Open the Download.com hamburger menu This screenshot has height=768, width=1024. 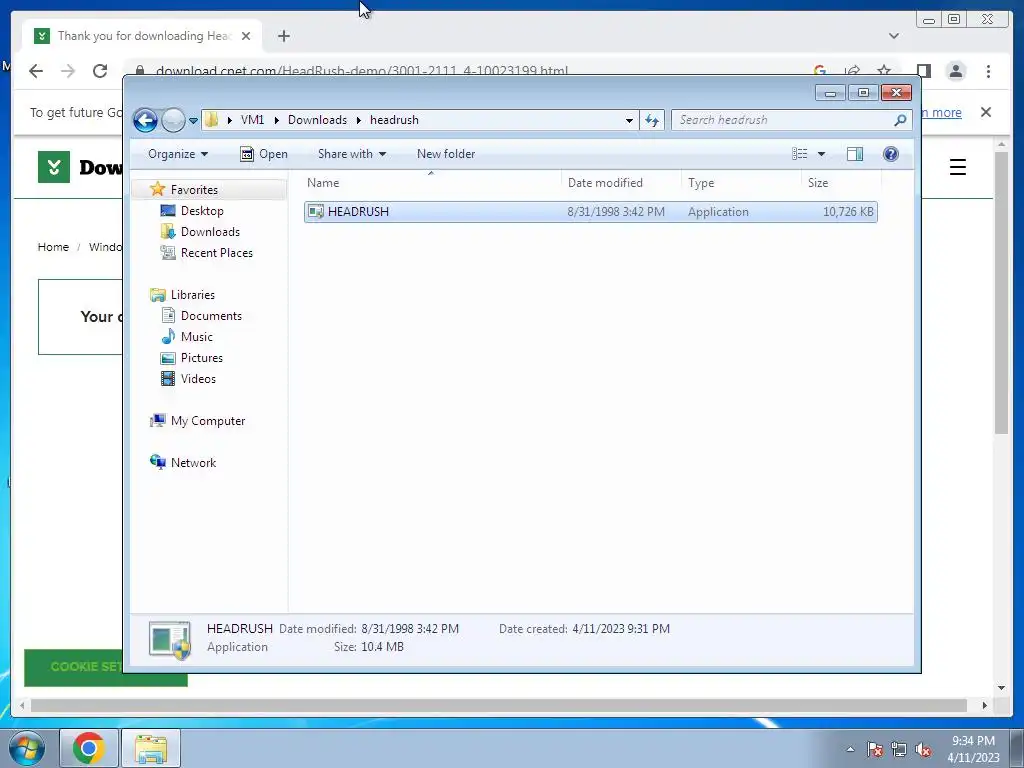[x=957, y=167]
